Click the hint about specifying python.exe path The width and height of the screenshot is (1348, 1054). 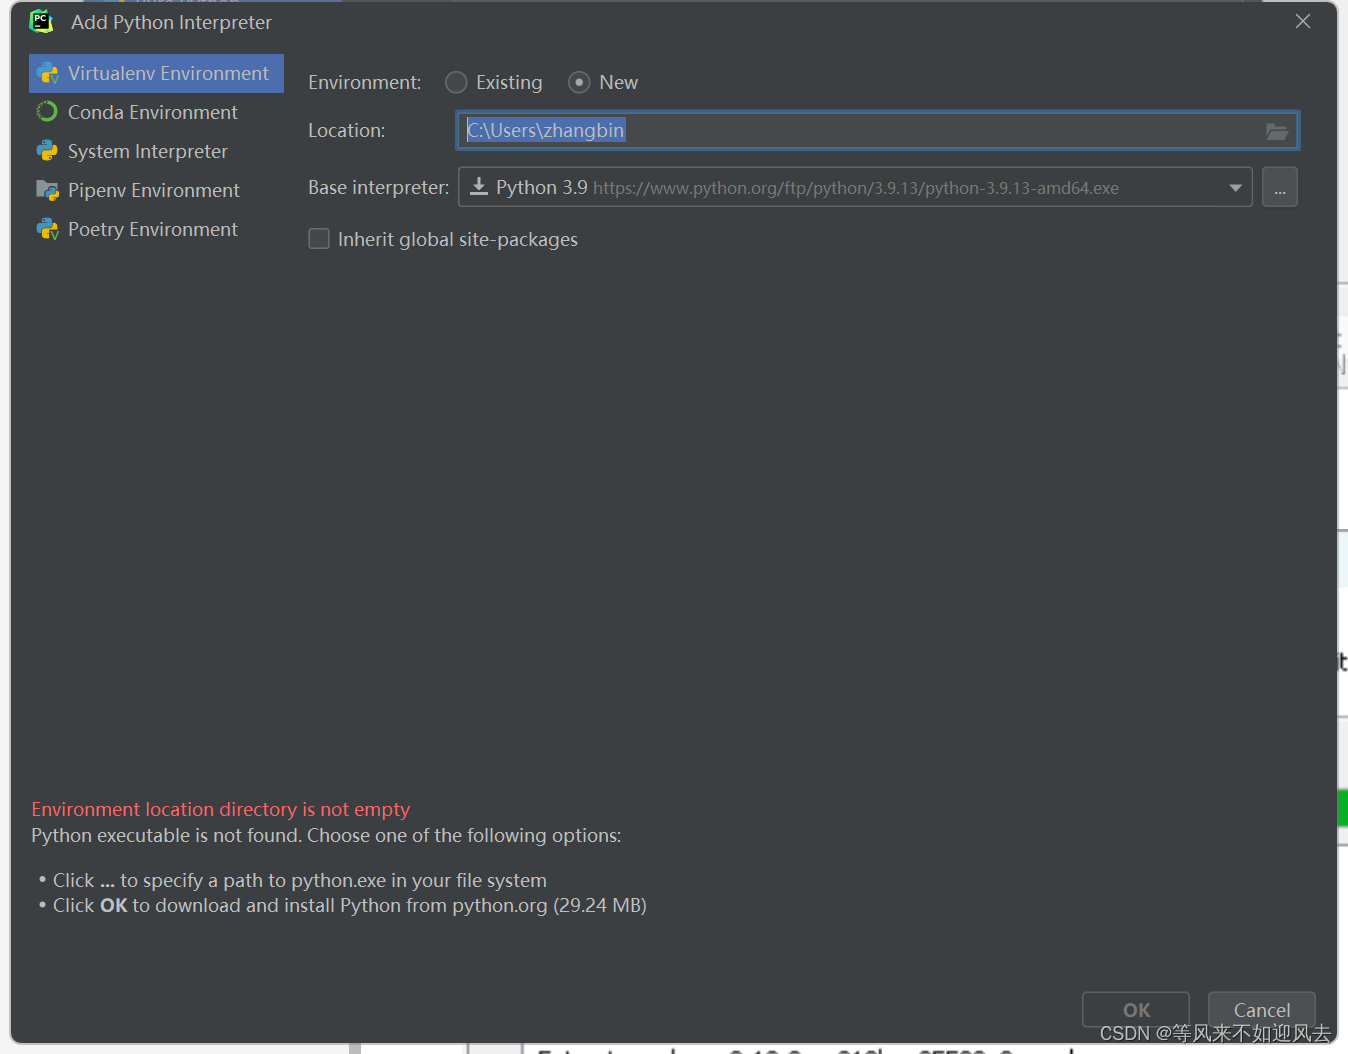tap(299, 880)
